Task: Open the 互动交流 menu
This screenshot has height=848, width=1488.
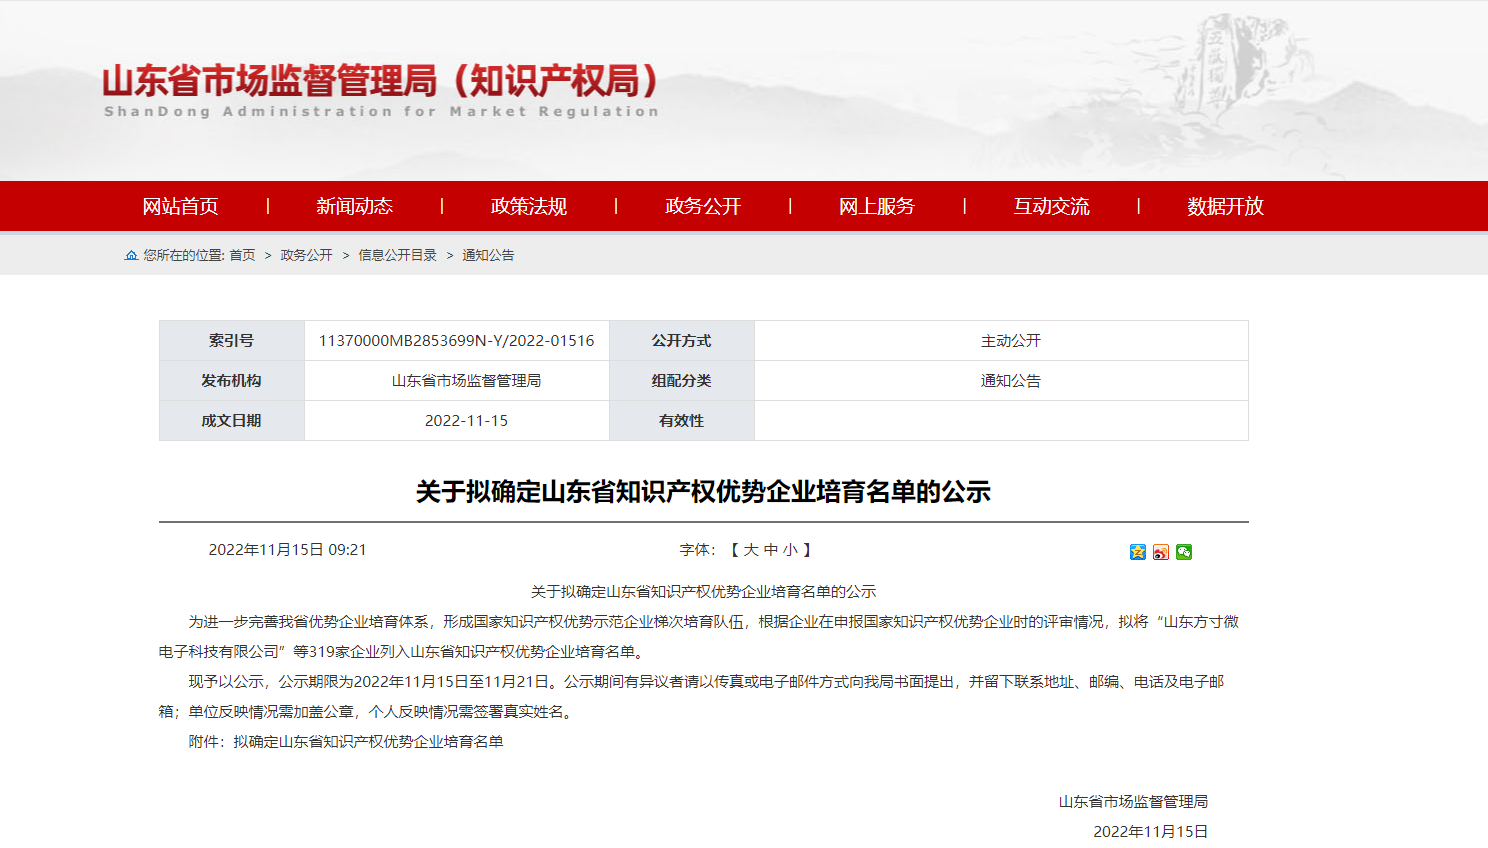Action: (1051, 206)
